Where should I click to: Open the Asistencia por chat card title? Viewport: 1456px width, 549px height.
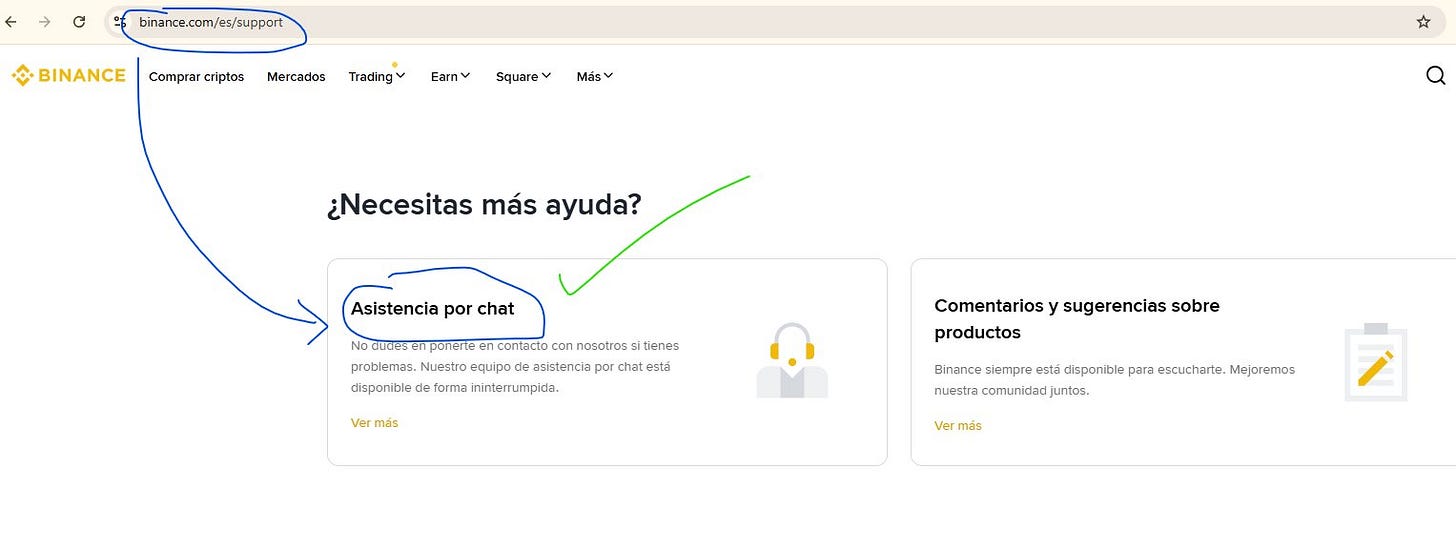(x=432, y=309)
